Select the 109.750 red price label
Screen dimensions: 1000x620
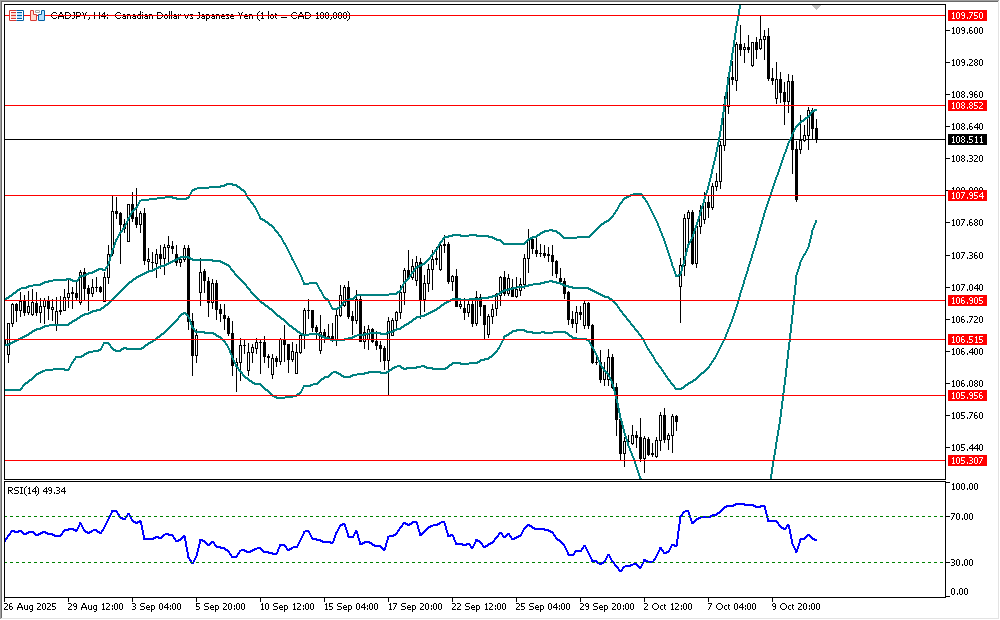click(x=965, y=16)
